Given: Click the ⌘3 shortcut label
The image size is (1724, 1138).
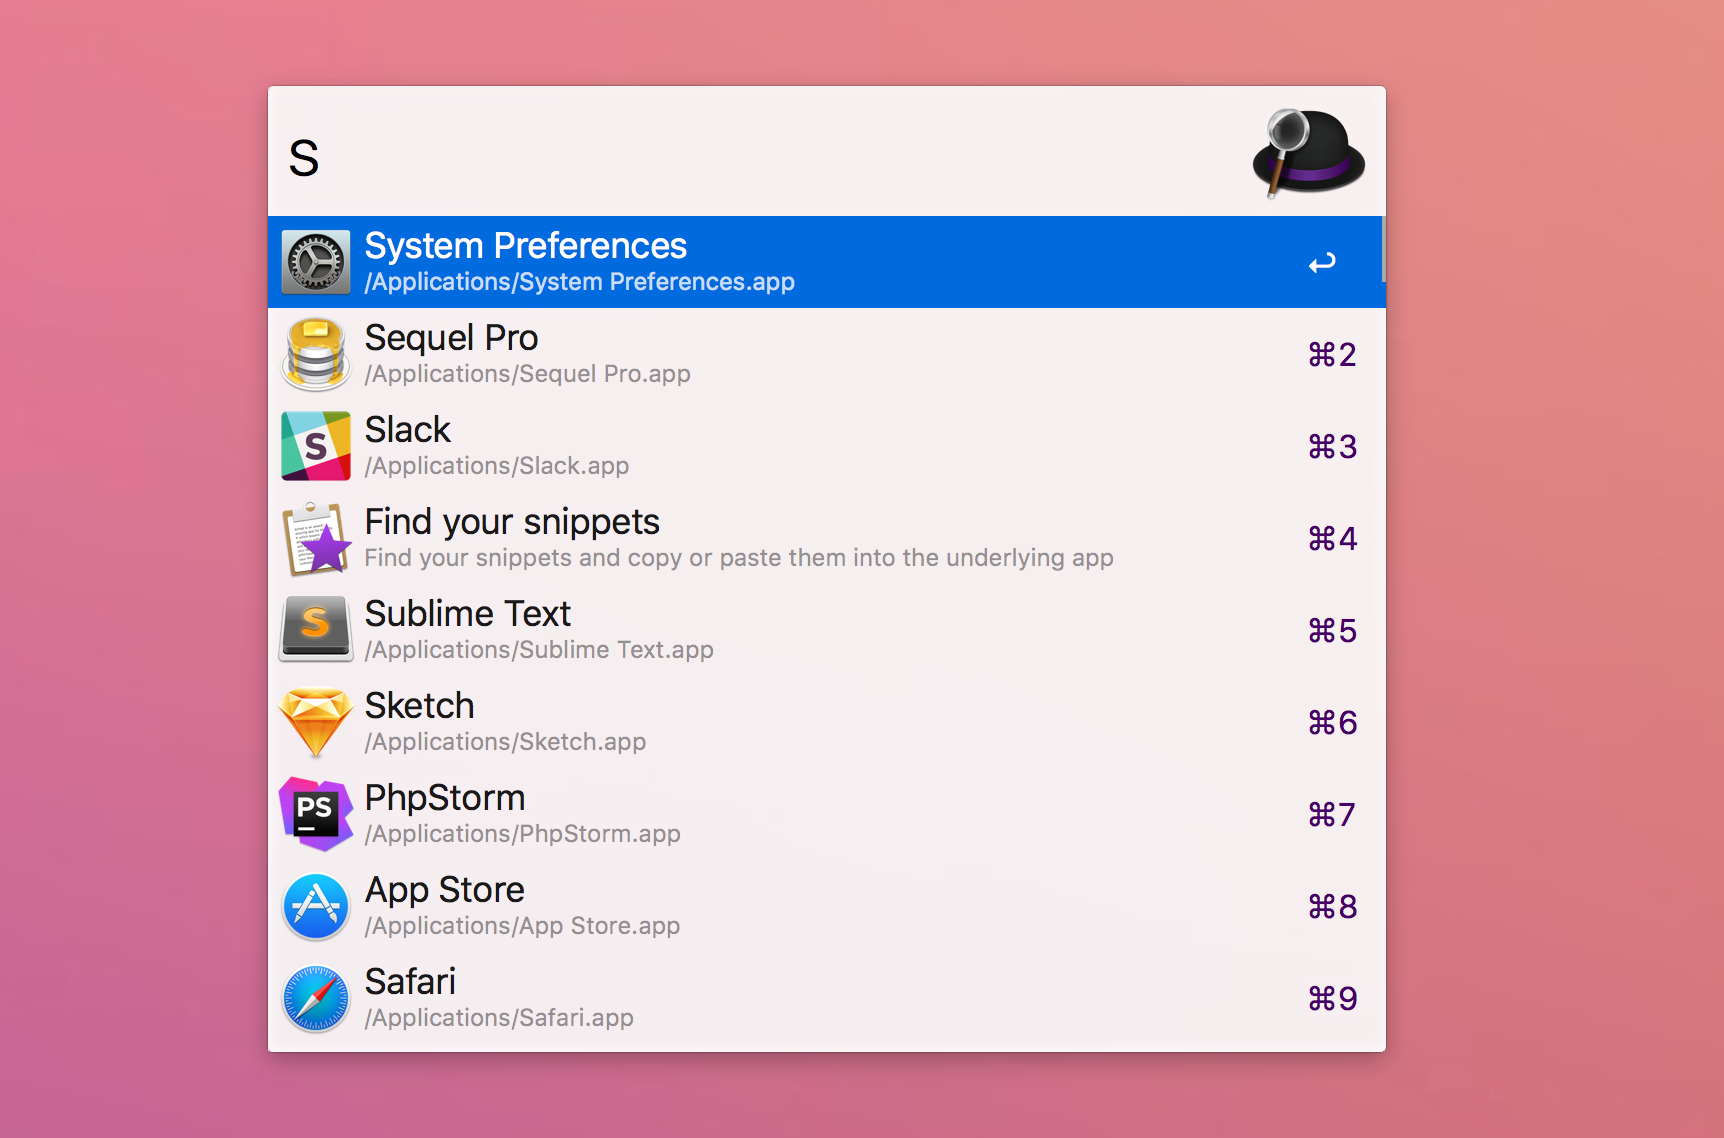Looking at the screenshot, I should point(1332,447).
